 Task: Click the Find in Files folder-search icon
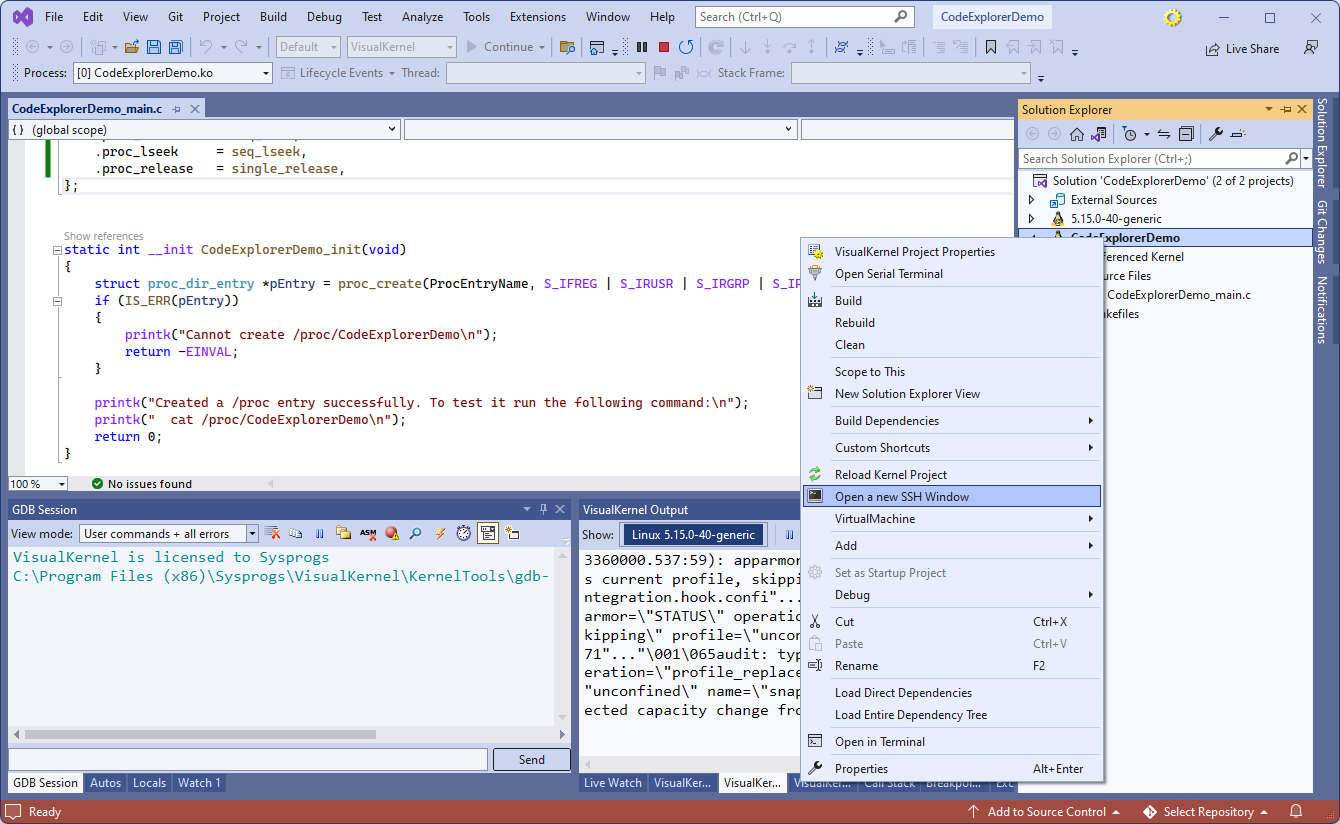[x=568, y=47]
